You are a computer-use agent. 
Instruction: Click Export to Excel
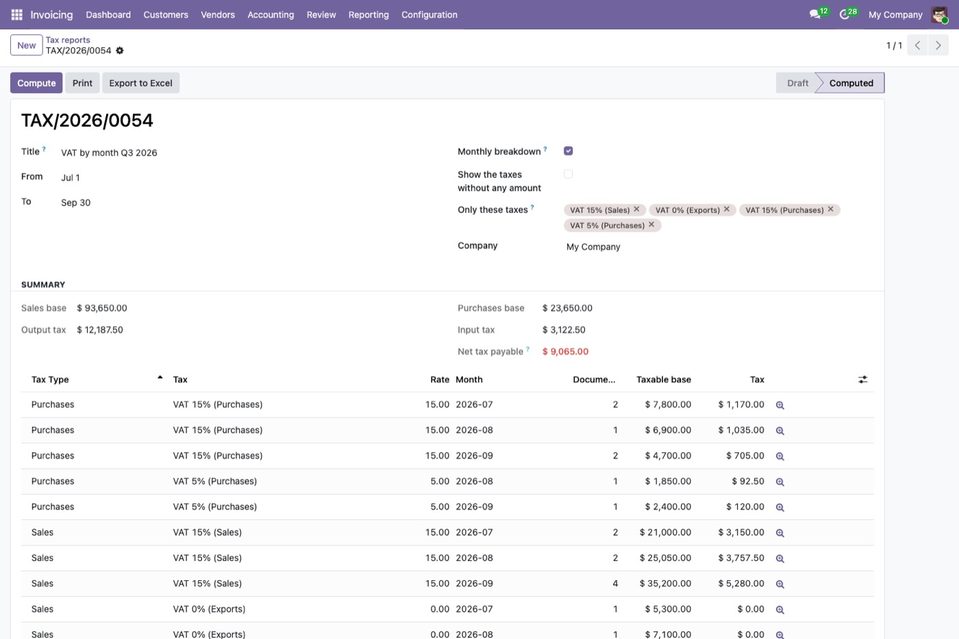pyautogui.click(x=141, y=83)
